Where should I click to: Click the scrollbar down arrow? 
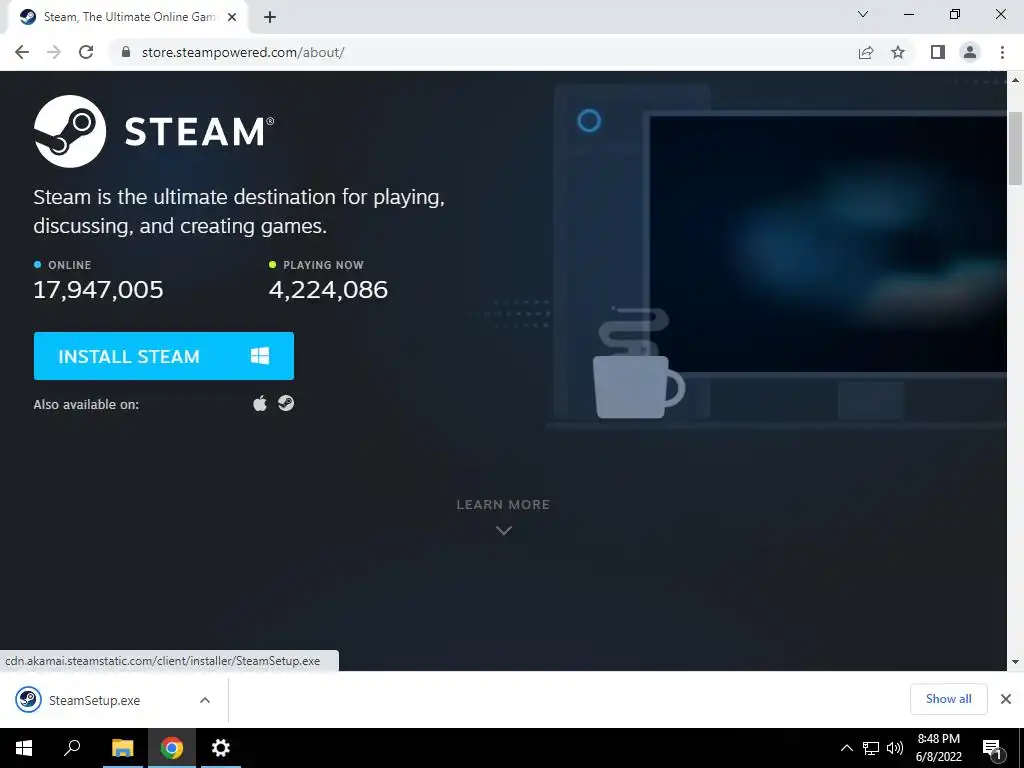(x=1015, y=662)
